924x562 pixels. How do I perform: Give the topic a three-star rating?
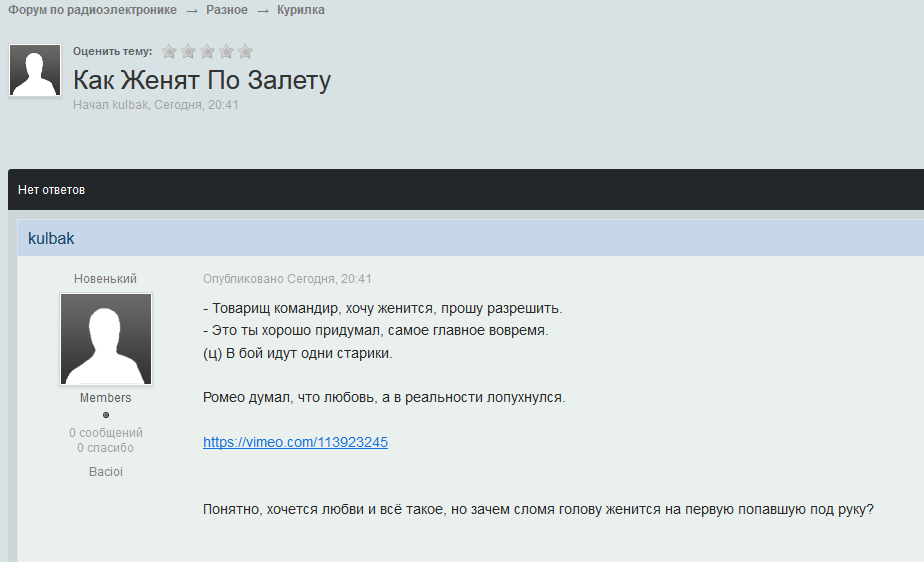(x=208, y=51)
